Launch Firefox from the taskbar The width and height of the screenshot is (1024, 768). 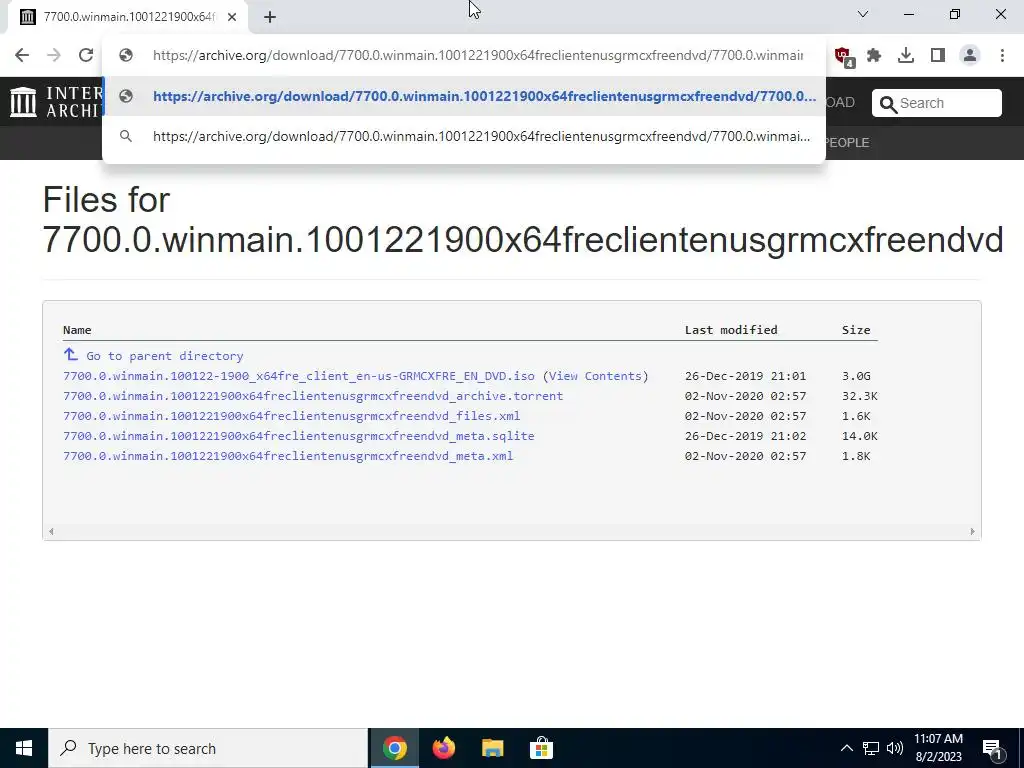click(443, 748)
